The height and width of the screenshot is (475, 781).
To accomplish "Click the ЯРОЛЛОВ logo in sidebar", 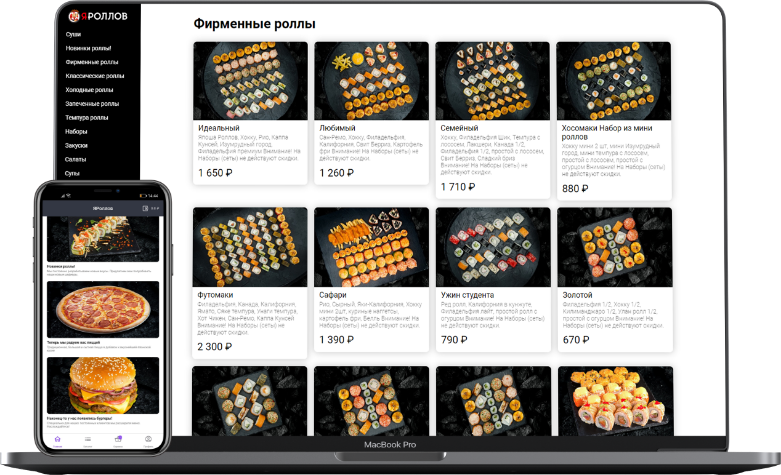I will point(98,16).
